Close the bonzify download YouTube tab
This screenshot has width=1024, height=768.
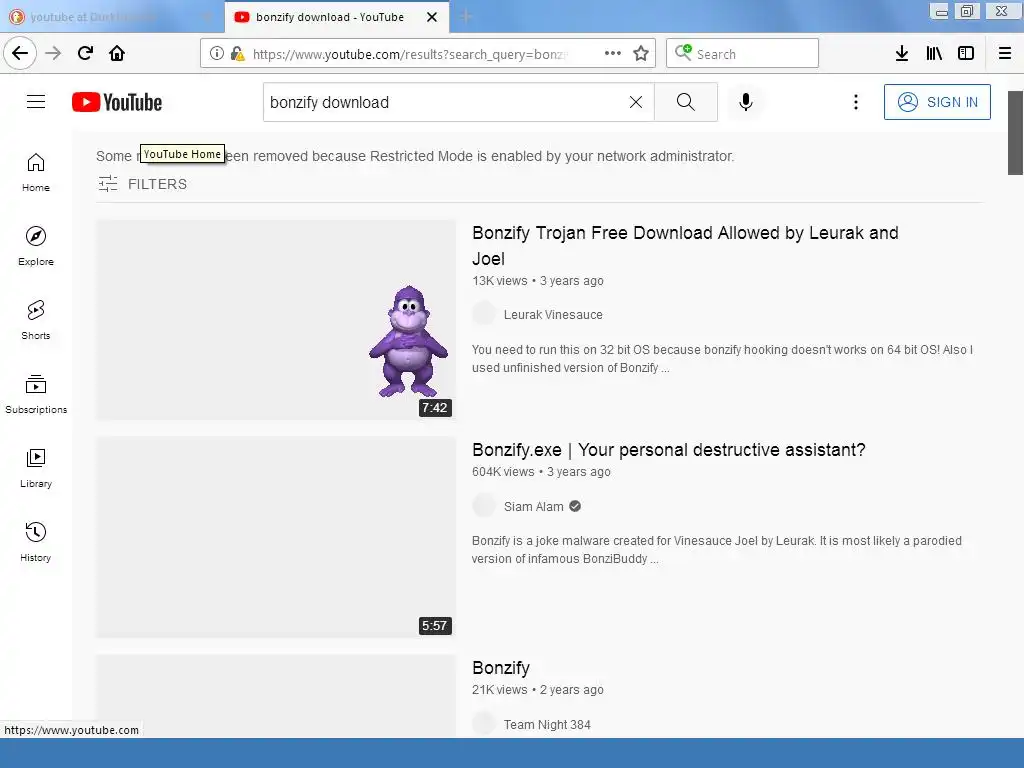pyautogui.click(x=432, y=17)
